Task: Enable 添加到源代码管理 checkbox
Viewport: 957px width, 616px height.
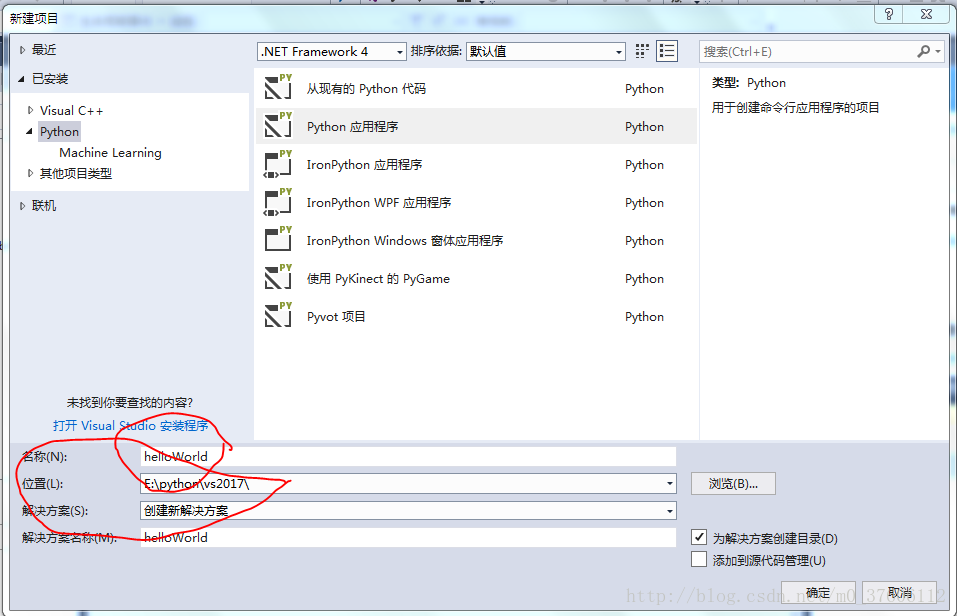Action: pyautogui.click(x=699, y=559)
